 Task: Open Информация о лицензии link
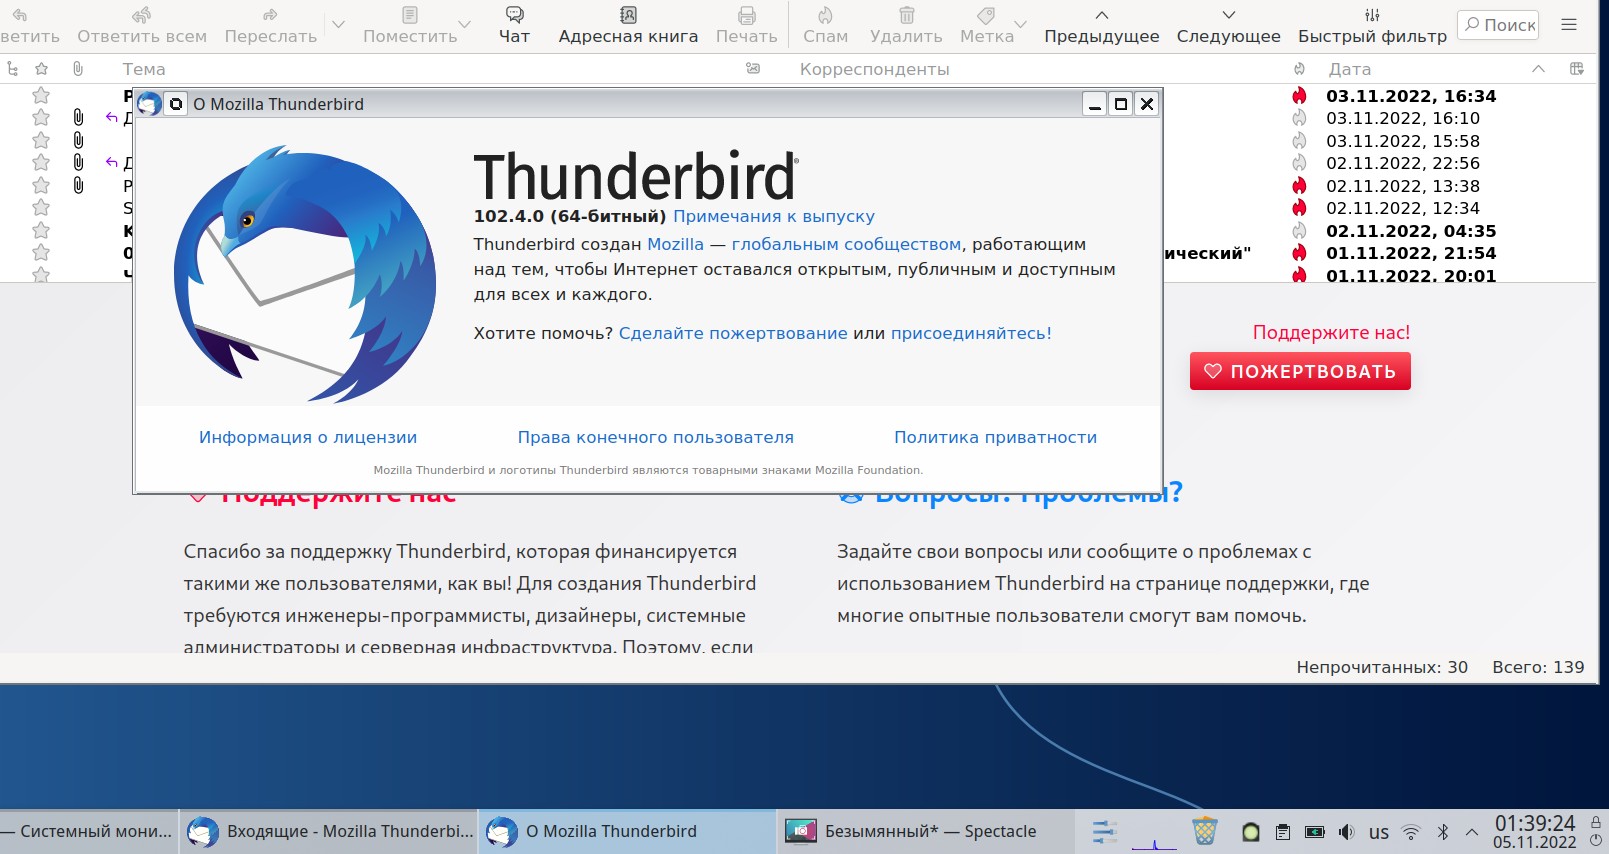click(308, 438)
